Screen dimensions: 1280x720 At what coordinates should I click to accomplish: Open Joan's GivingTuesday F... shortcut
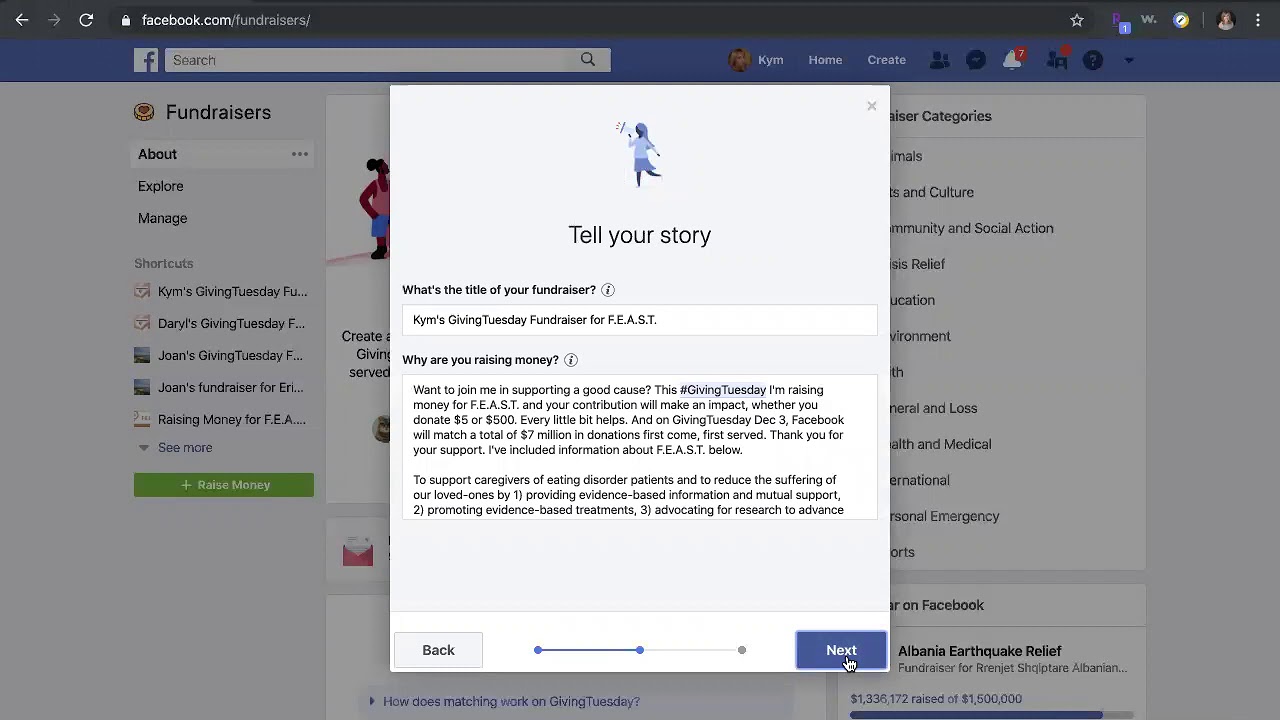click(218, 355)
